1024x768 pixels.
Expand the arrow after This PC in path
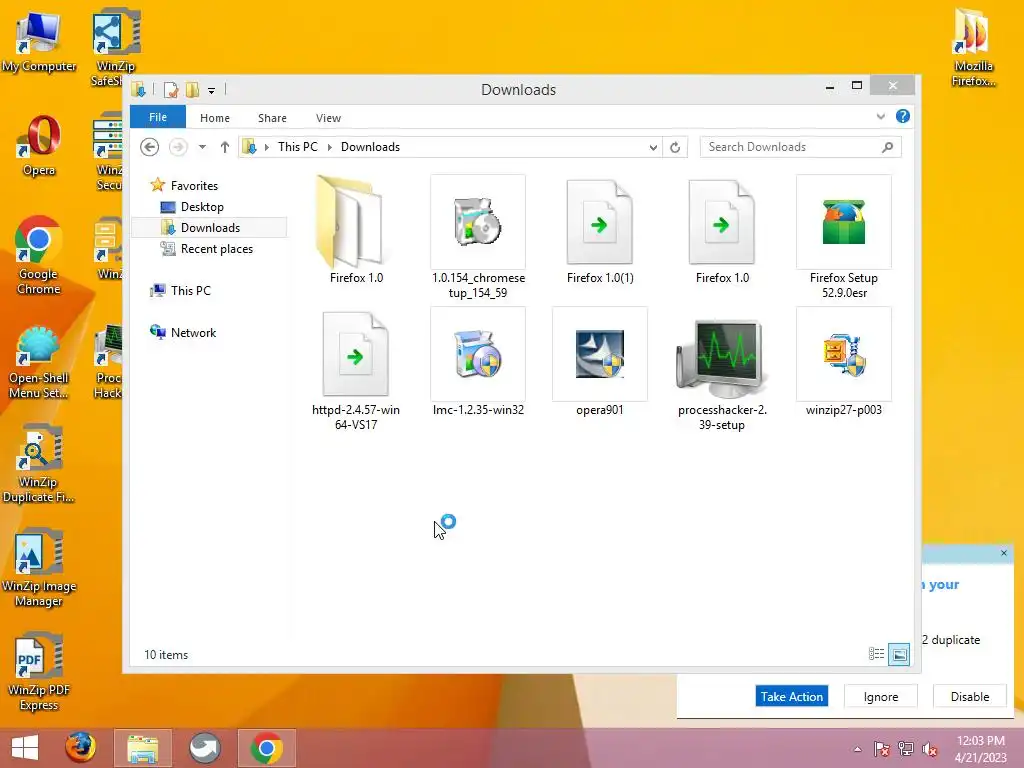click(330, 147)
